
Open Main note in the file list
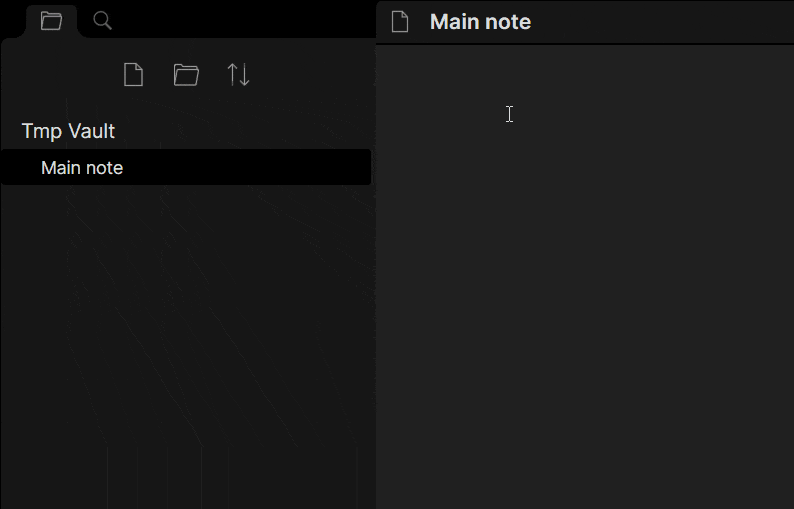[186, 168]
